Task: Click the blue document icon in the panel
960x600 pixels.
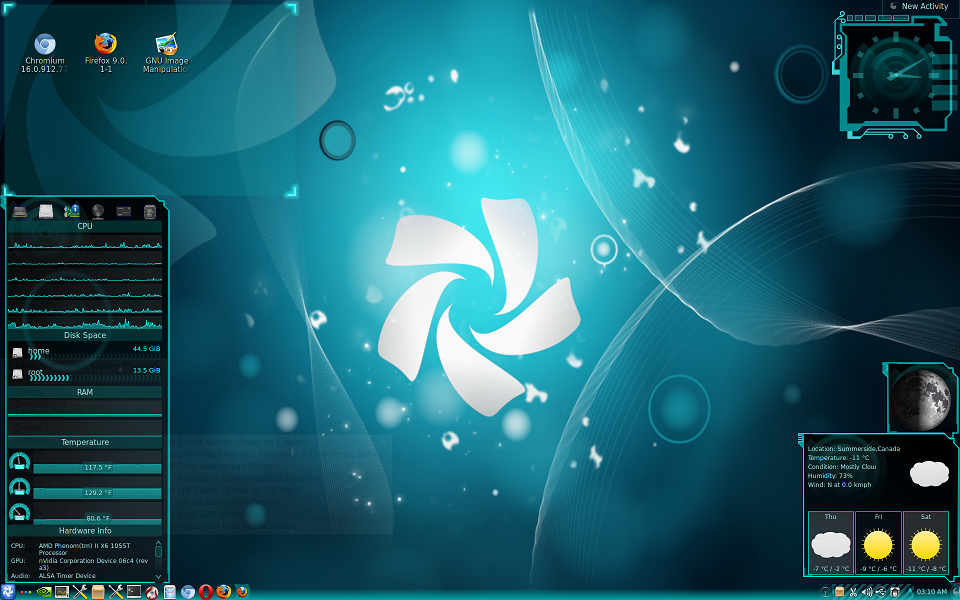Action: (x=170, y=592)
